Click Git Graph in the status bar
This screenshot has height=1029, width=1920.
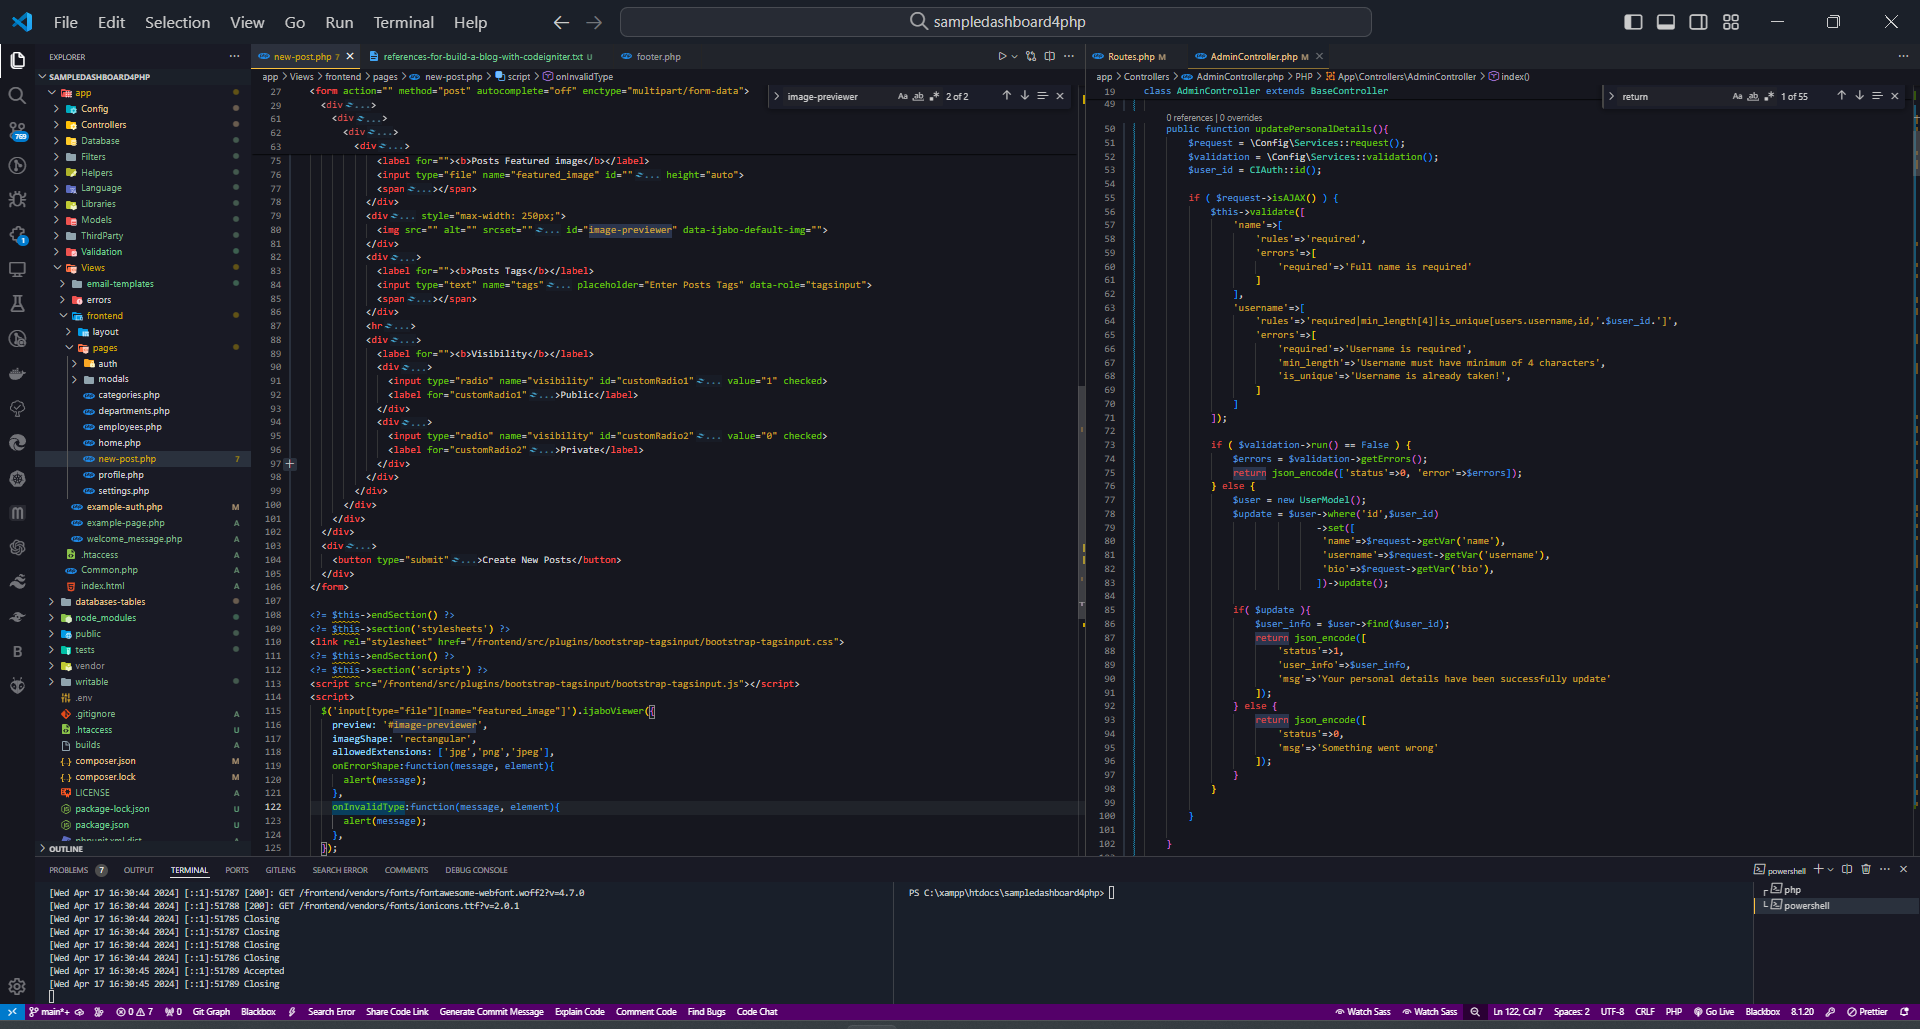pos(211,1012)
